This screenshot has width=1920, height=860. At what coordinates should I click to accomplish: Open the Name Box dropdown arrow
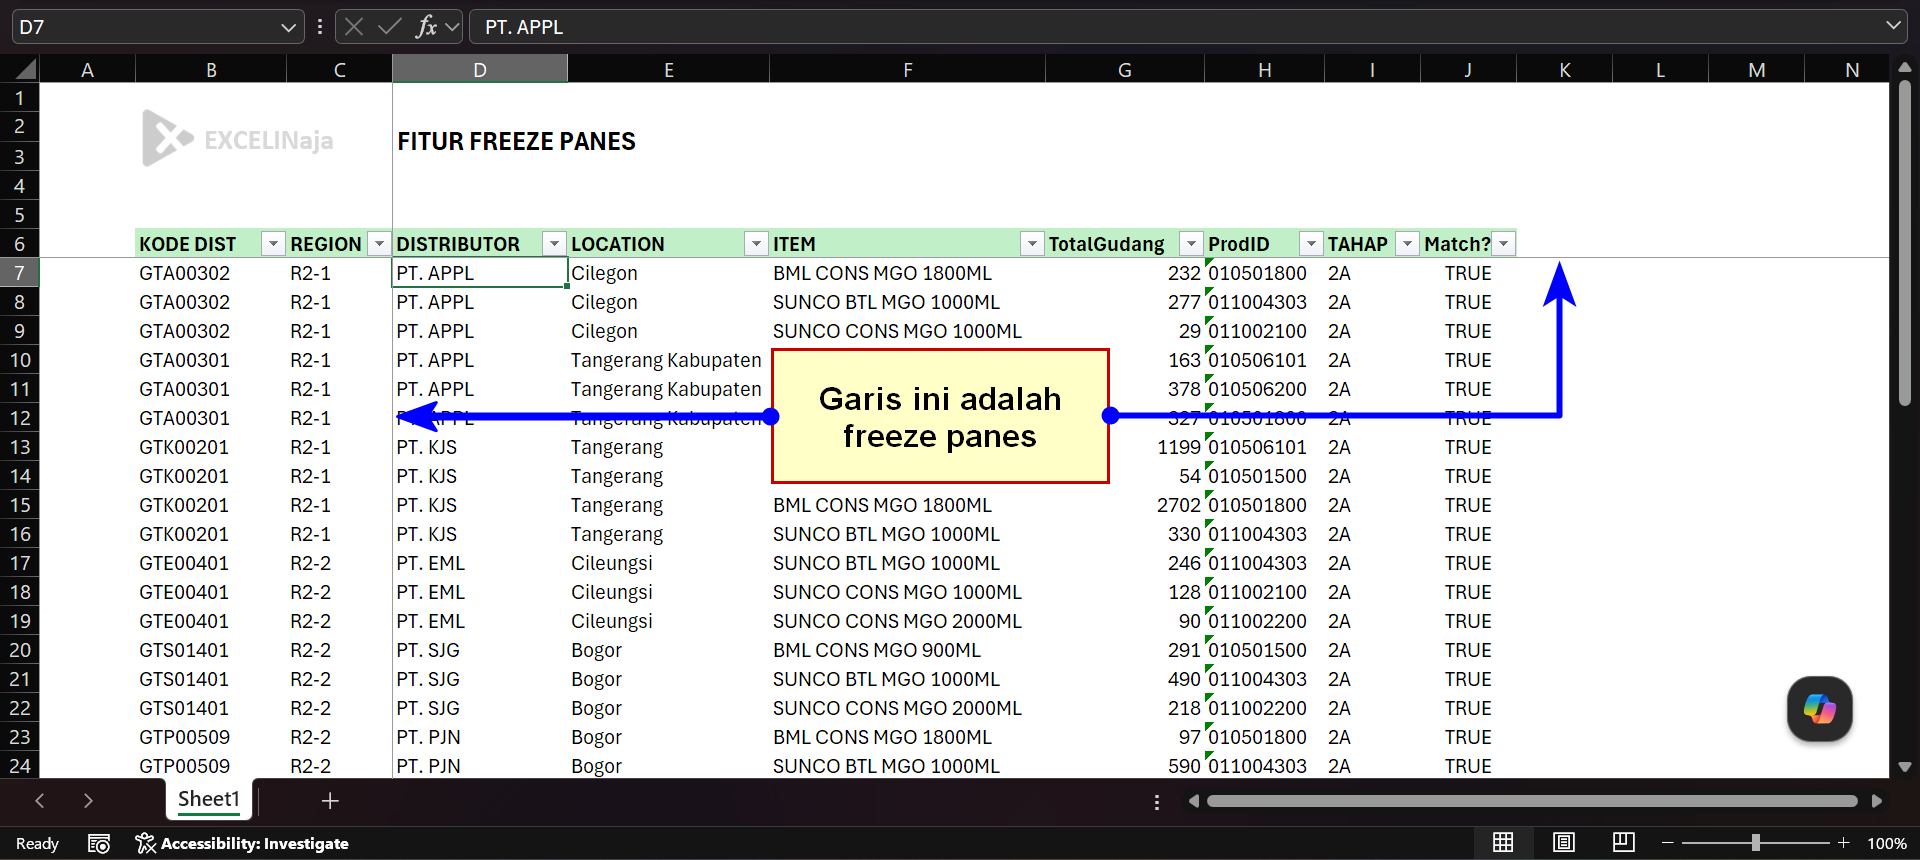[288, 27]
